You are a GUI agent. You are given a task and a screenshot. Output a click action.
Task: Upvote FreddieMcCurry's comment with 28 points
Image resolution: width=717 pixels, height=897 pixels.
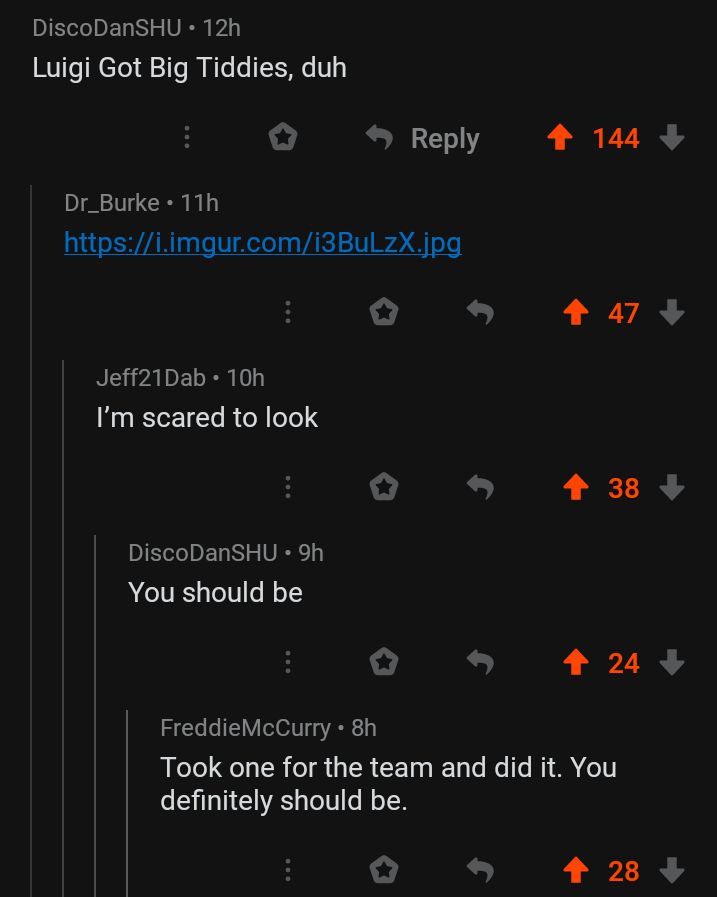pyautogui.click(x=576, y=871)
